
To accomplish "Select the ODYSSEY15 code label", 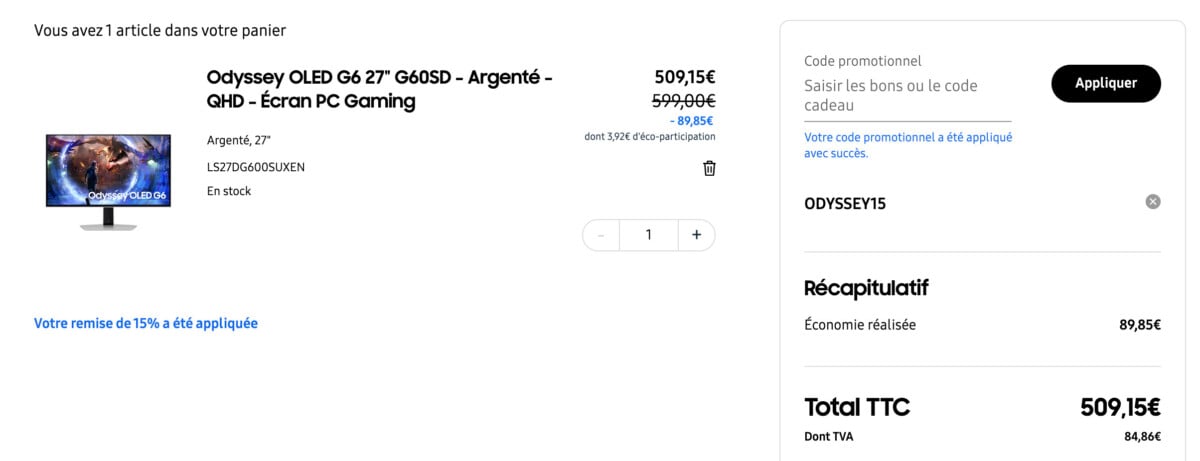I will tap(845, 203).
